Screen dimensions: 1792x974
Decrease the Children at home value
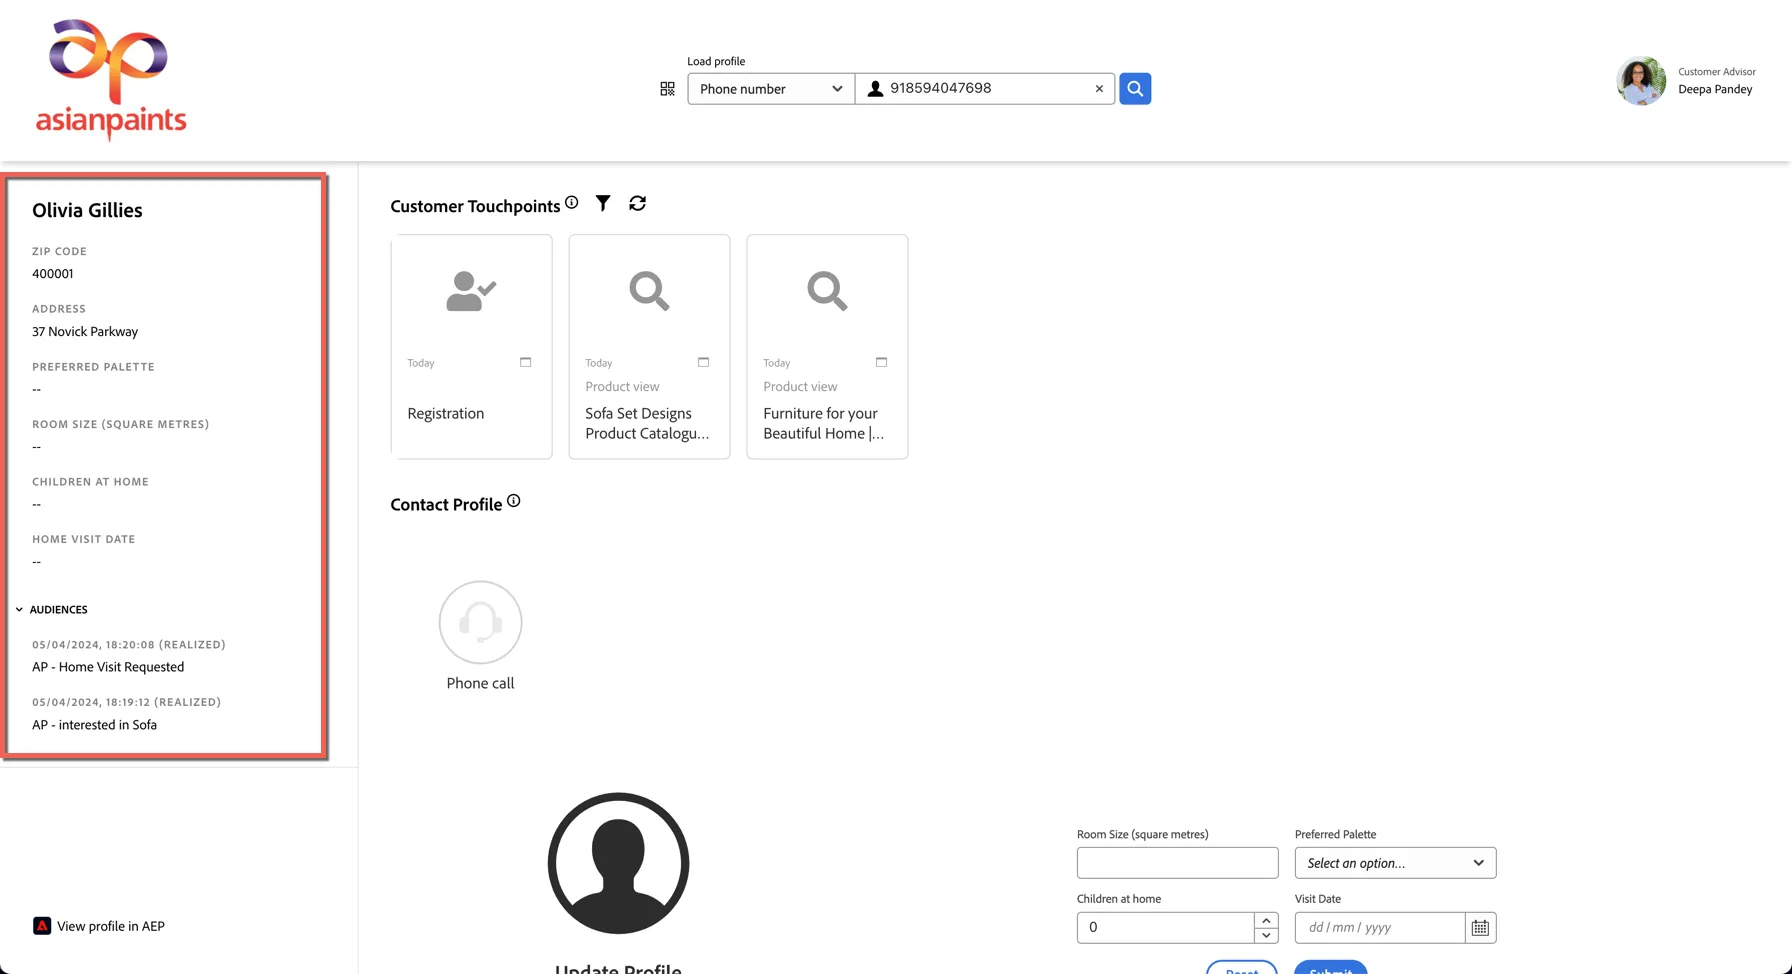point(1266,935)
